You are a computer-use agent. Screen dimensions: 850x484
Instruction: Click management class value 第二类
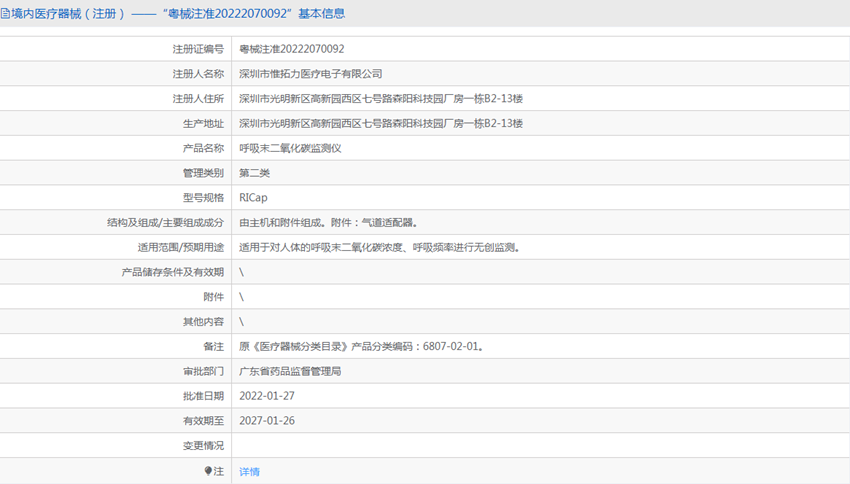pyautogui.click(x=254, y=173)
